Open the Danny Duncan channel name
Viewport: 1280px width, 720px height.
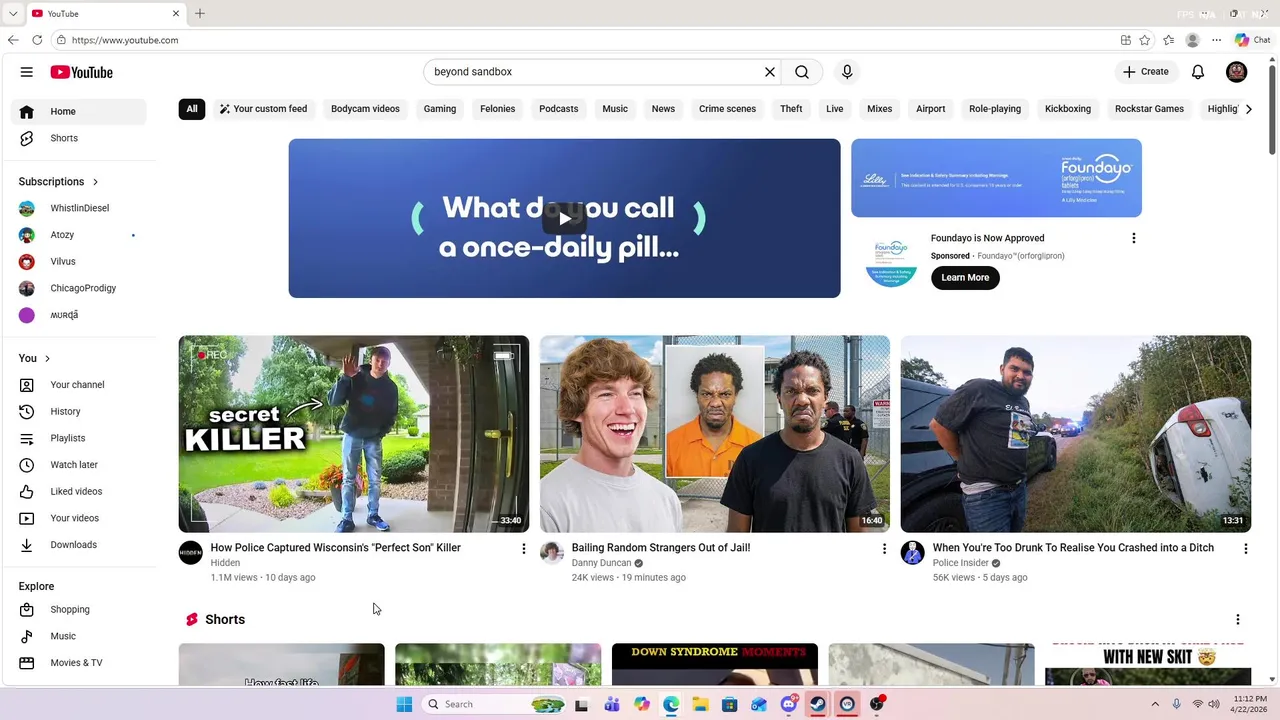click(601, 563)
